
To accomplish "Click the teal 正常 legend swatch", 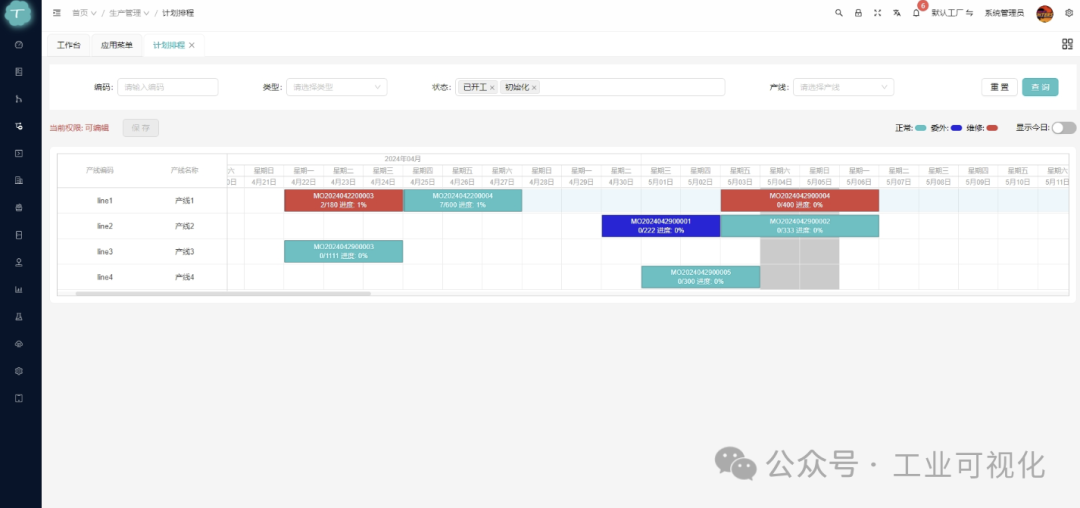I will (921, 128).
